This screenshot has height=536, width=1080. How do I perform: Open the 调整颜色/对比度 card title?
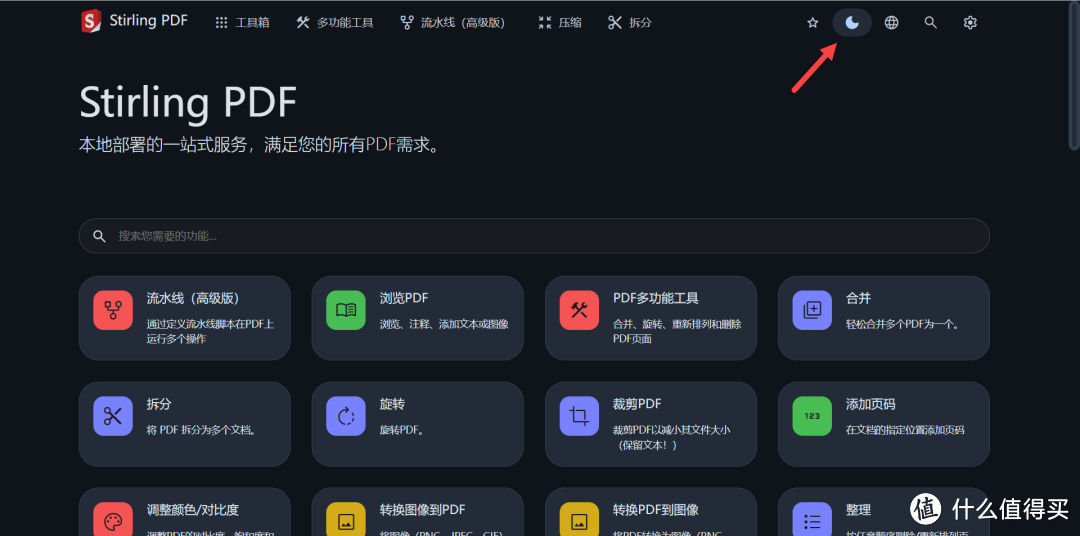pyautogui.click(x=193, y=510)
